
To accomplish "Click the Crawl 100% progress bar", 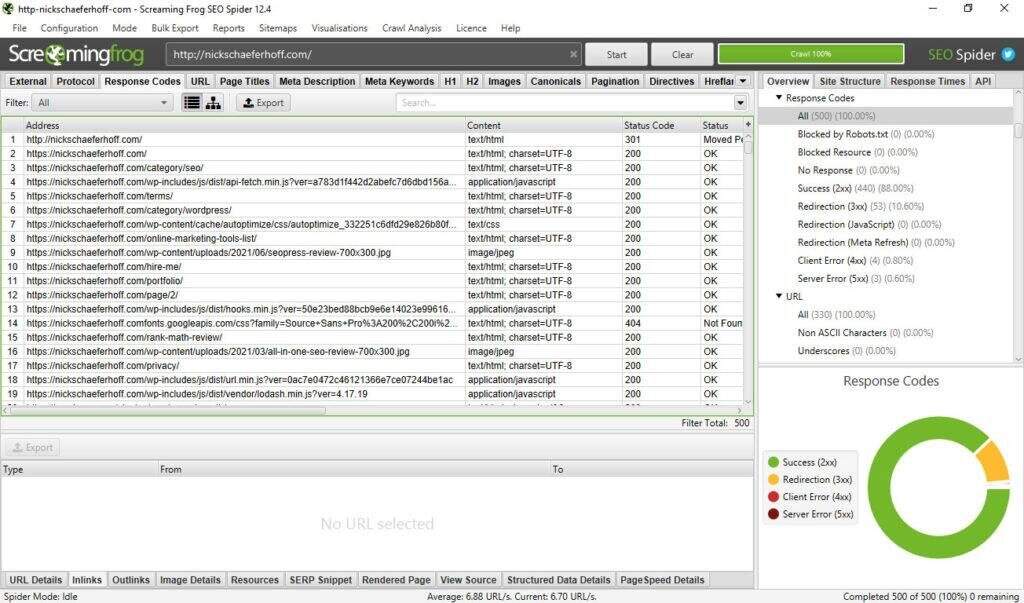I will [810, 54].
